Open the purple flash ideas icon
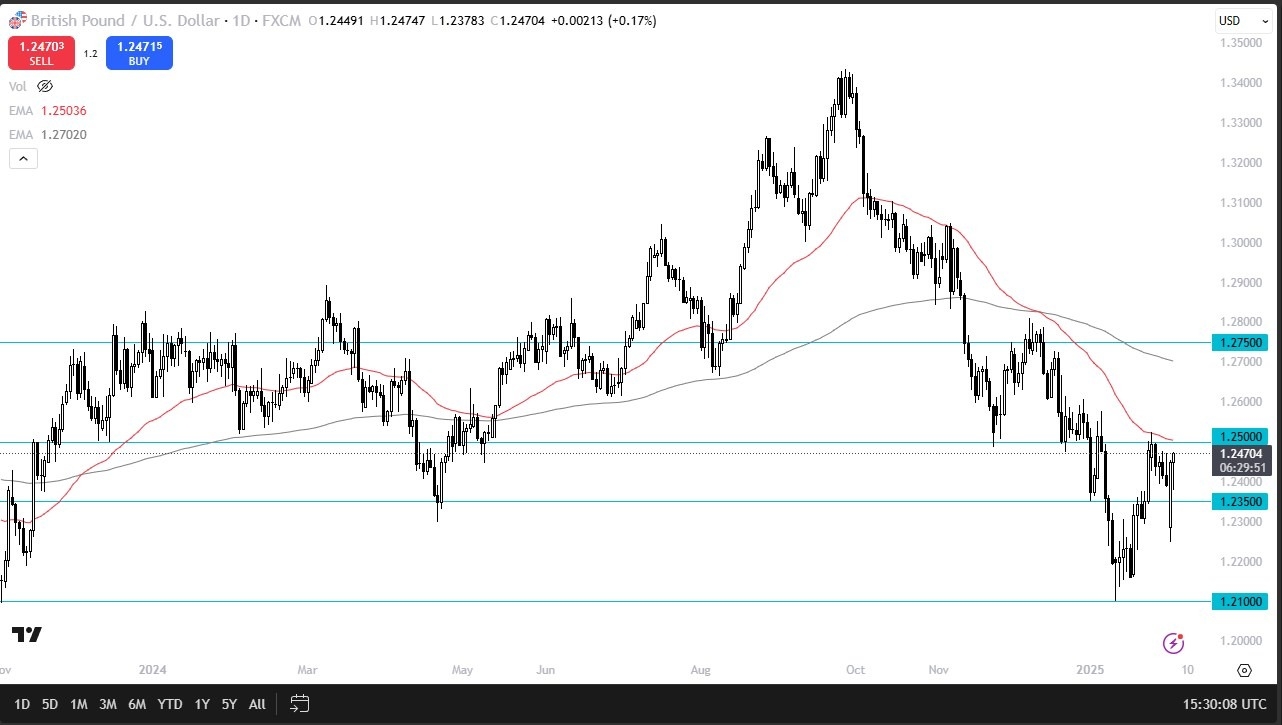This screenshot has width=1282, height=725. coord(1173,643)
